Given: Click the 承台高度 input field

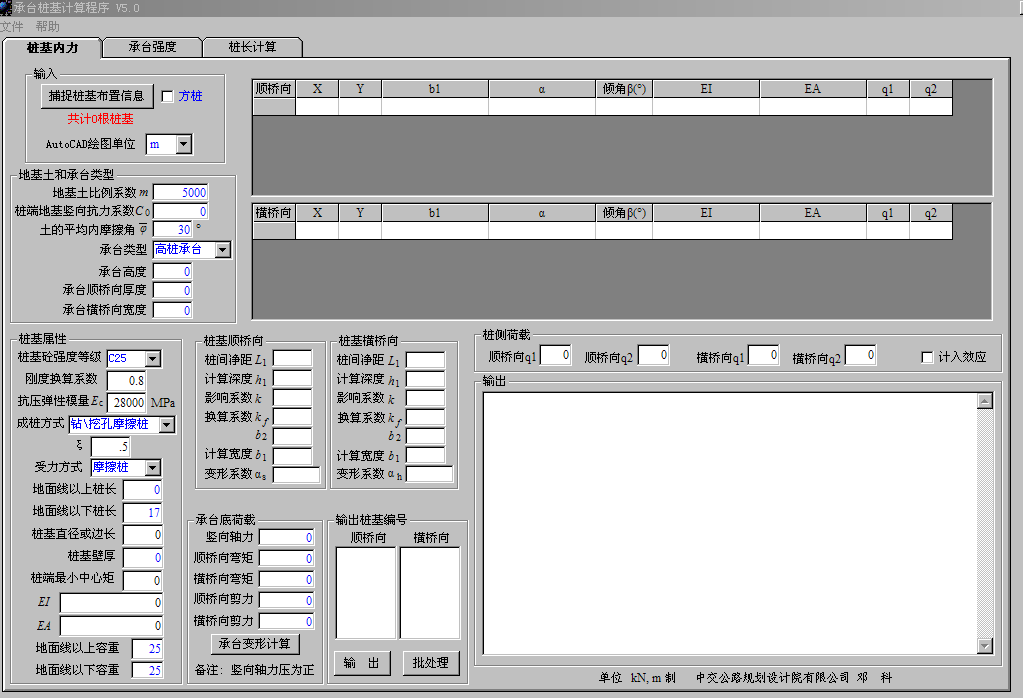Looking at the screenshot, I should click(x=173, y=272).
